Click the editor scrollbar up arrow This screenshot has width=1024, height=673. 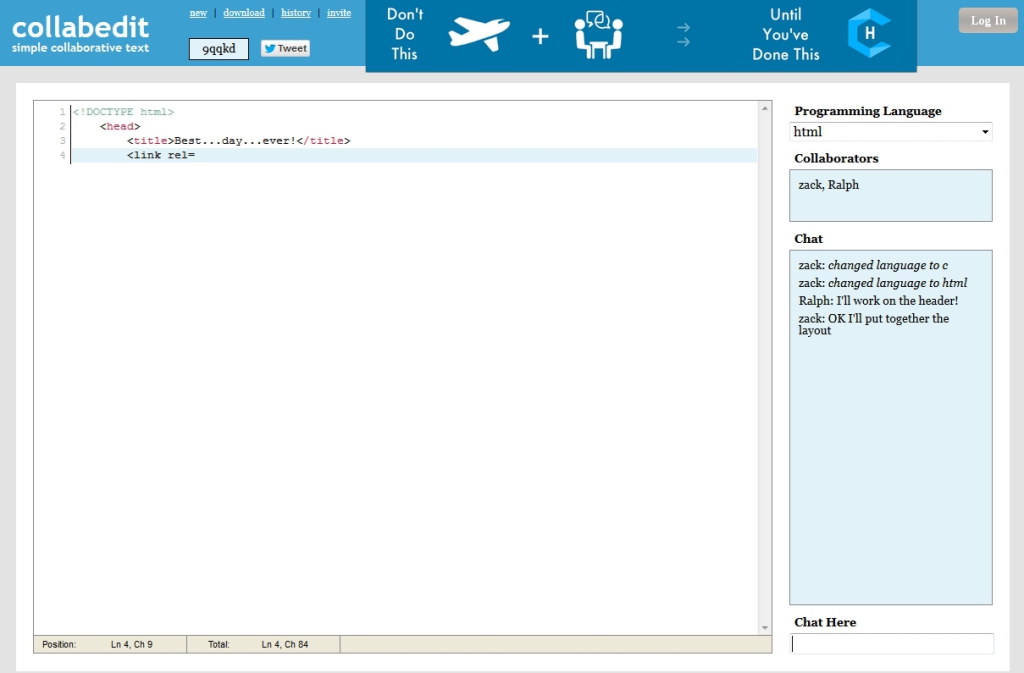tap(765, 108)
